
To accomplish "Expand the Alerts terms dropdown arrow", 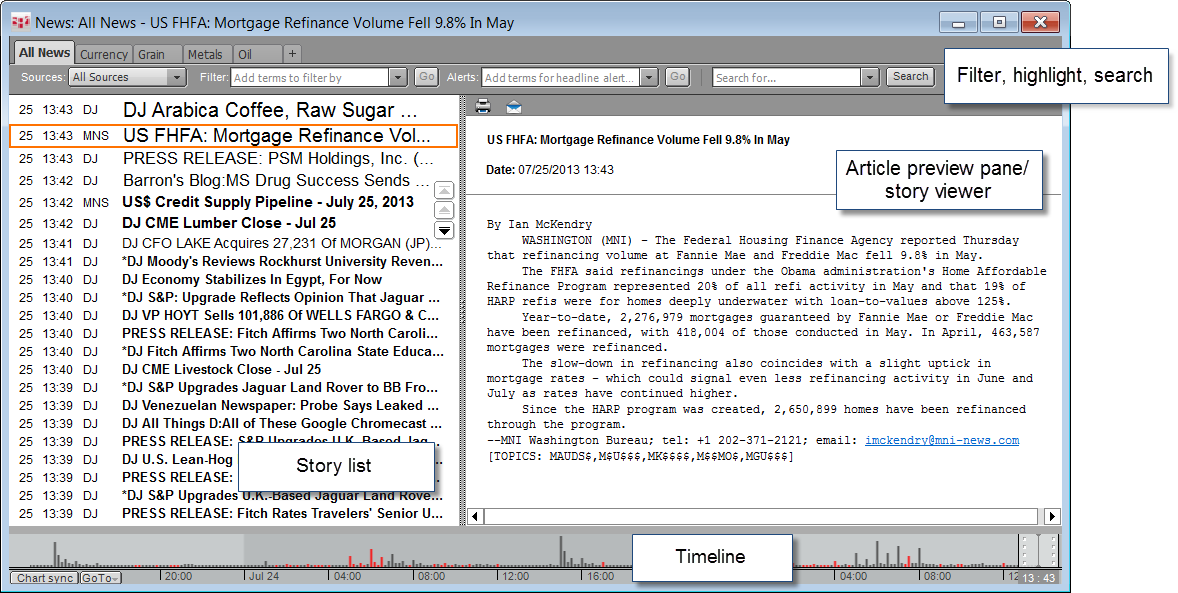I will coord(648,77).
